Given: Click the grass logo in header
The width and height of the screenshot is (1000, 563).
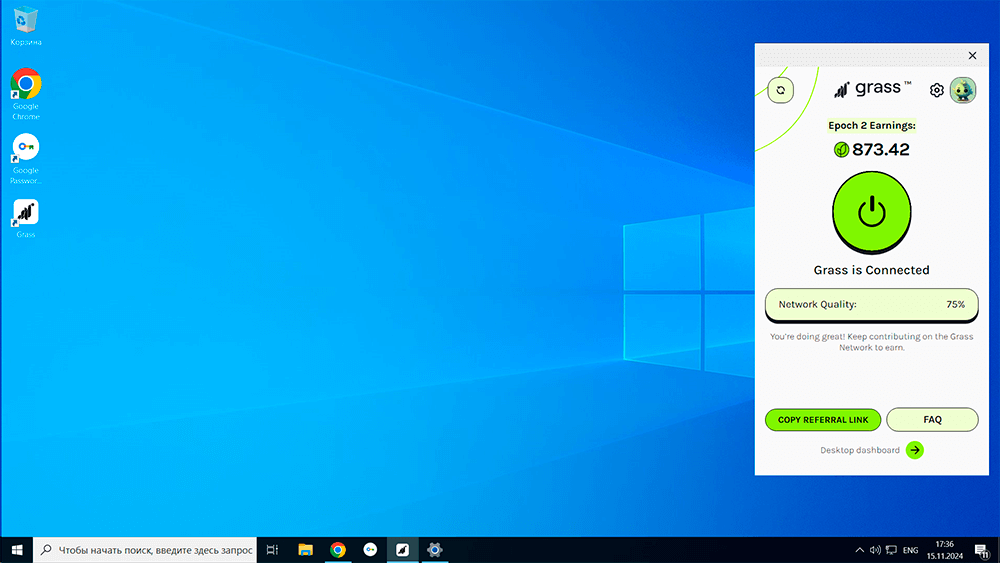Looking at the screenshot, I should point(872,89).
